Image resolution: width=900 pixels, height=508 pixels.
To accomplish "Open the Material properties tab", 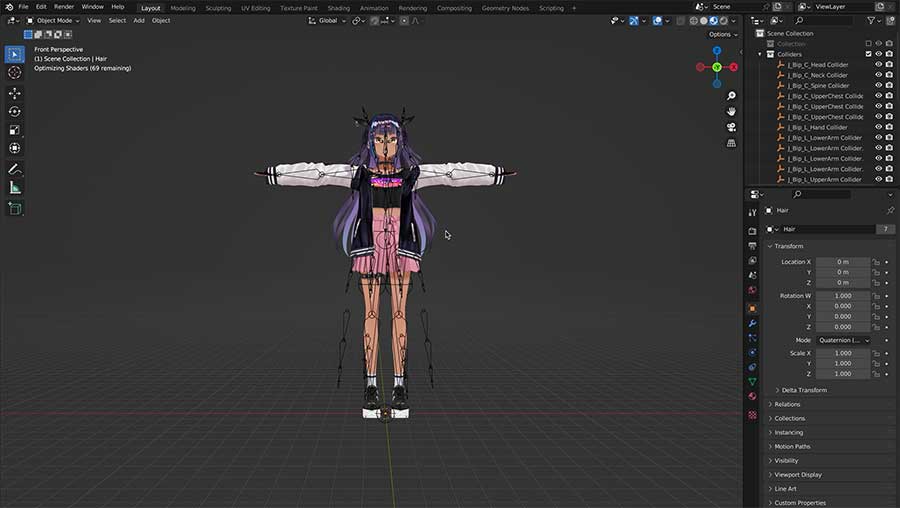I will [752, 396].
